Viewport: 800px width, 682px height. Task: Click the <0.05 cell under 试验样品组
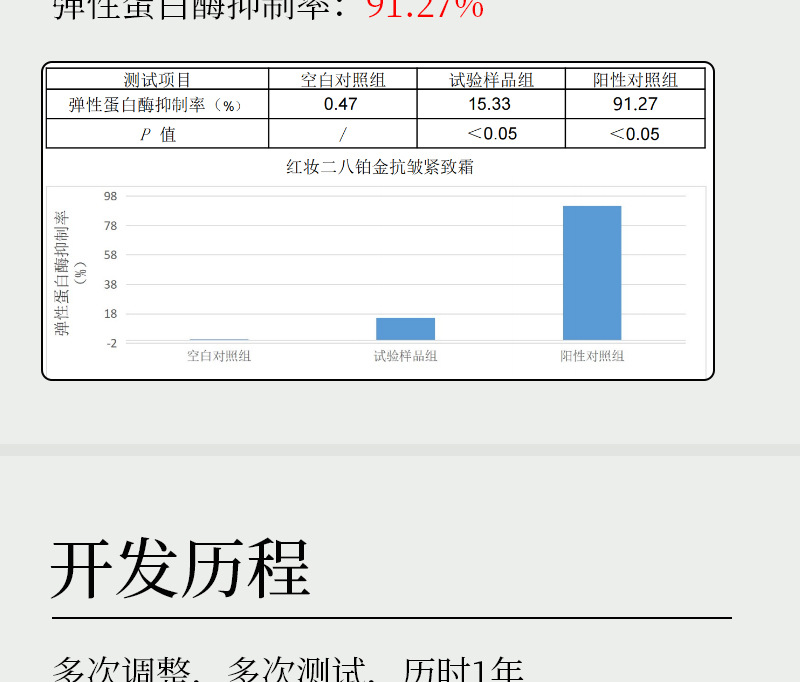click(491, 134)
